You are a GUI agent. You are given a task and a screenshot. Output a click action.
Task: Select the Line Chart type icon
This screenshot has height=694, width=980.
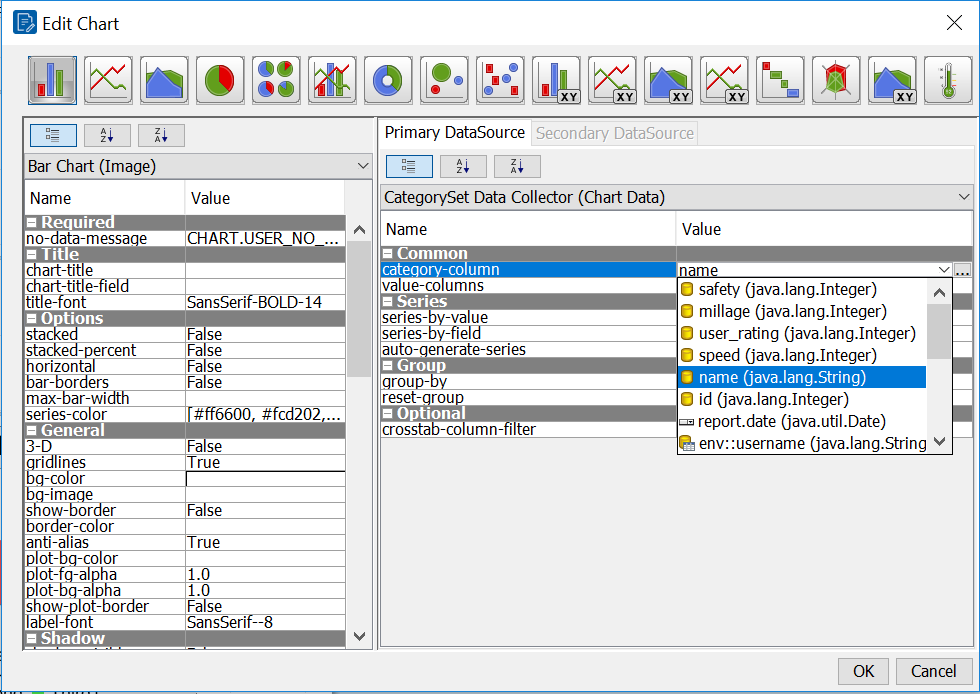tap(108, 78)
